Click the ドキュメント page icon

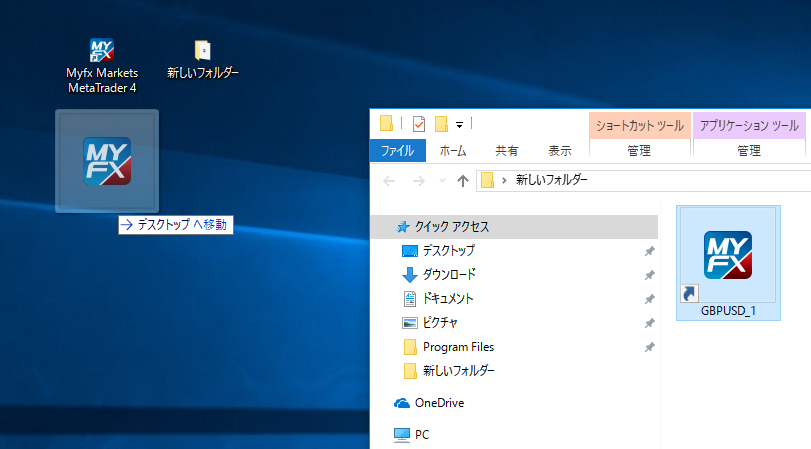coord(410,298)
